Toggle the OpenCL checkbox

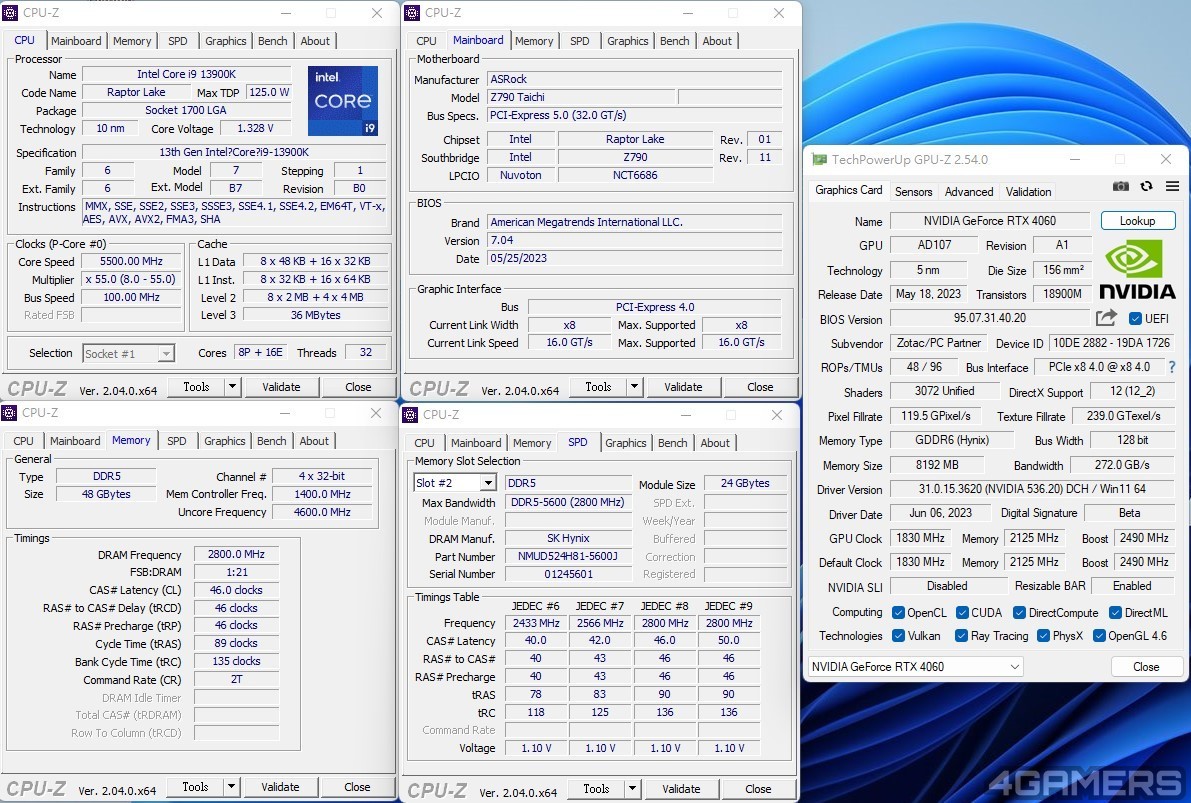tap(899, 612)
